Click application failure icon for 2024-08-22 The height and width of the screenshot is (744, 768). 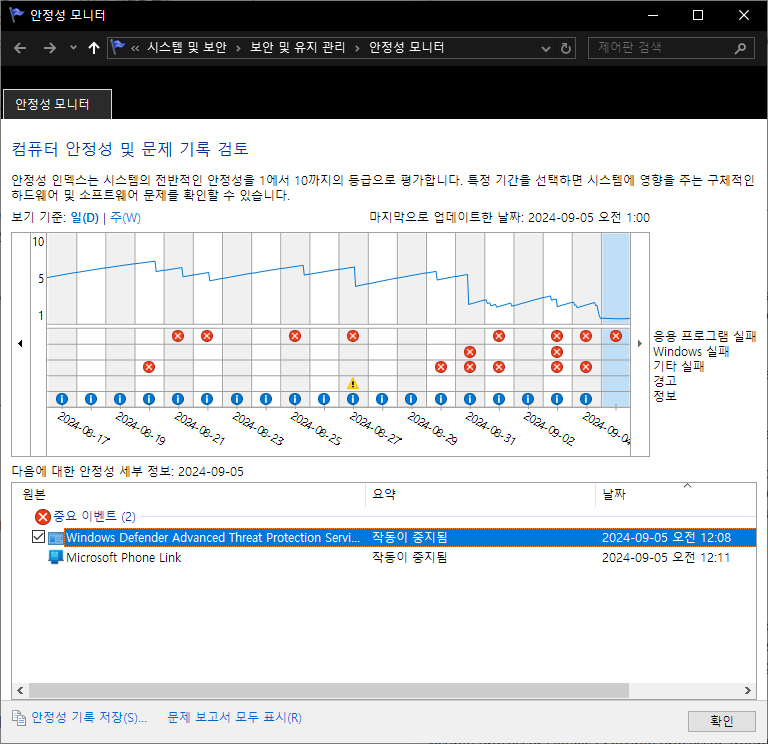click(x=207, y=336)
